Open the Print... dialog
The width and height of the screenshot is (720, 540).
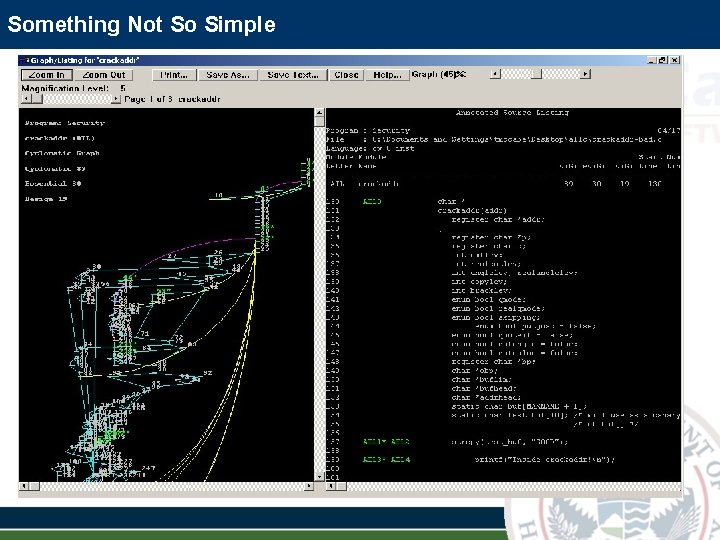click(174, 75)
